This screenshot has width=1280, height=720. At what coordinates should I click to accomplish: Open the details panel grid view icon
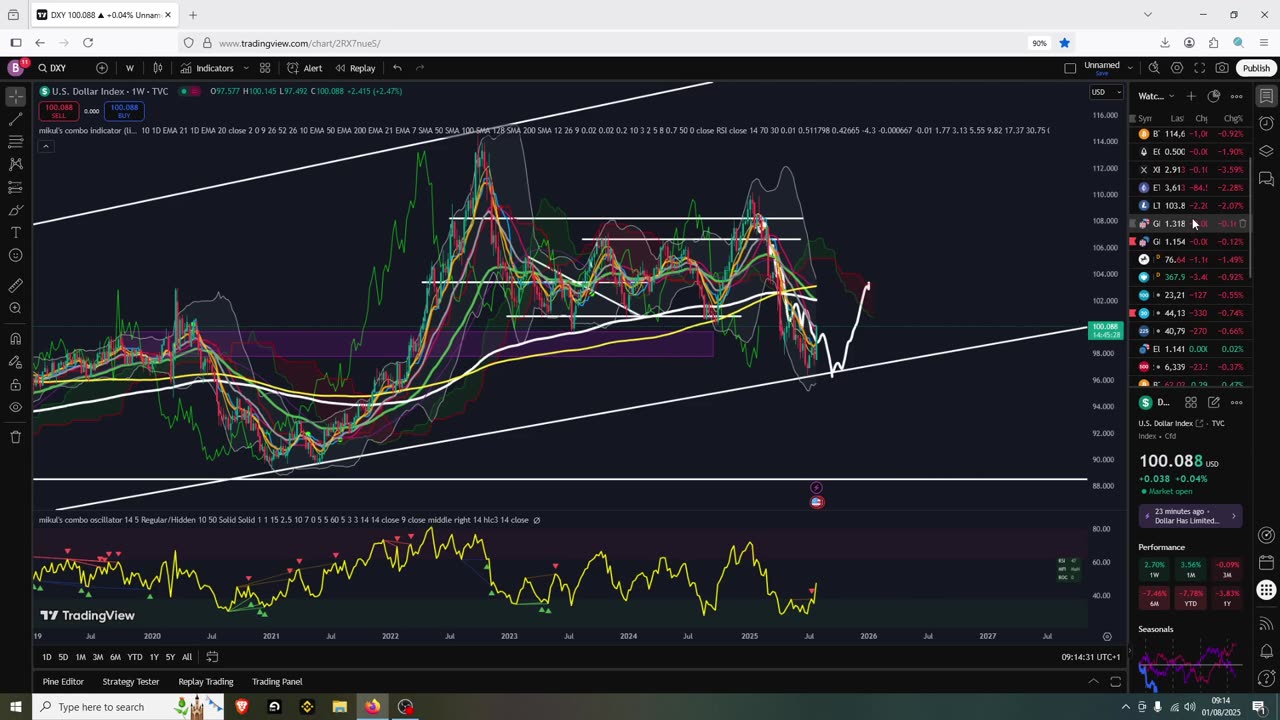(x=1191, y=402)
